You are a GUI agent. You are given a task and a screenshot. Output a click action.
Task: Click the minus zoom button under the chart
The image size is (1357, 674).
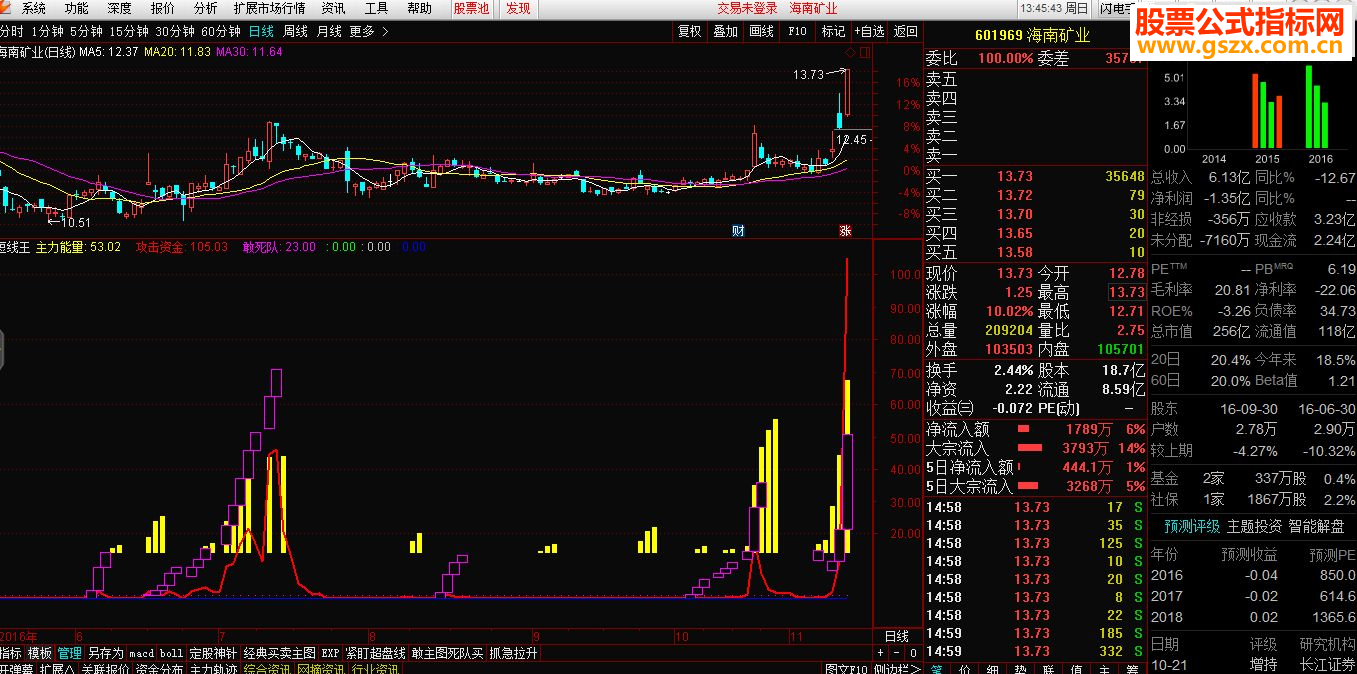[x=896, y=653]
